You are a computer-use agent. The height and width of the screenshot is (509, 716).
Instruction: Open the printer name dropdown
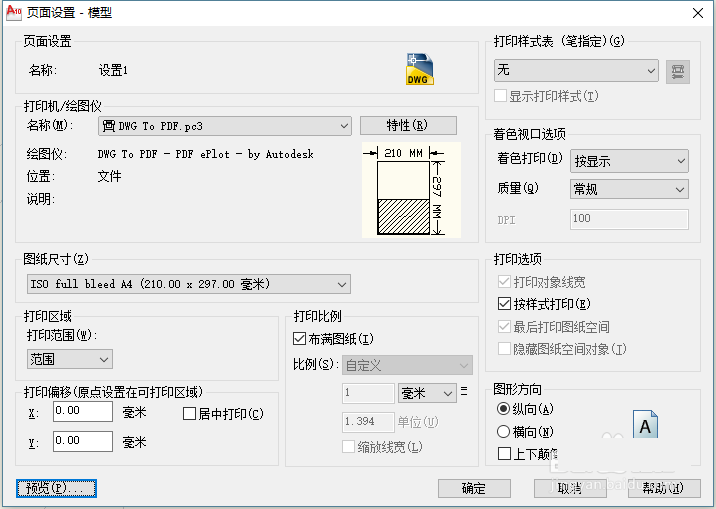(225, 126)
